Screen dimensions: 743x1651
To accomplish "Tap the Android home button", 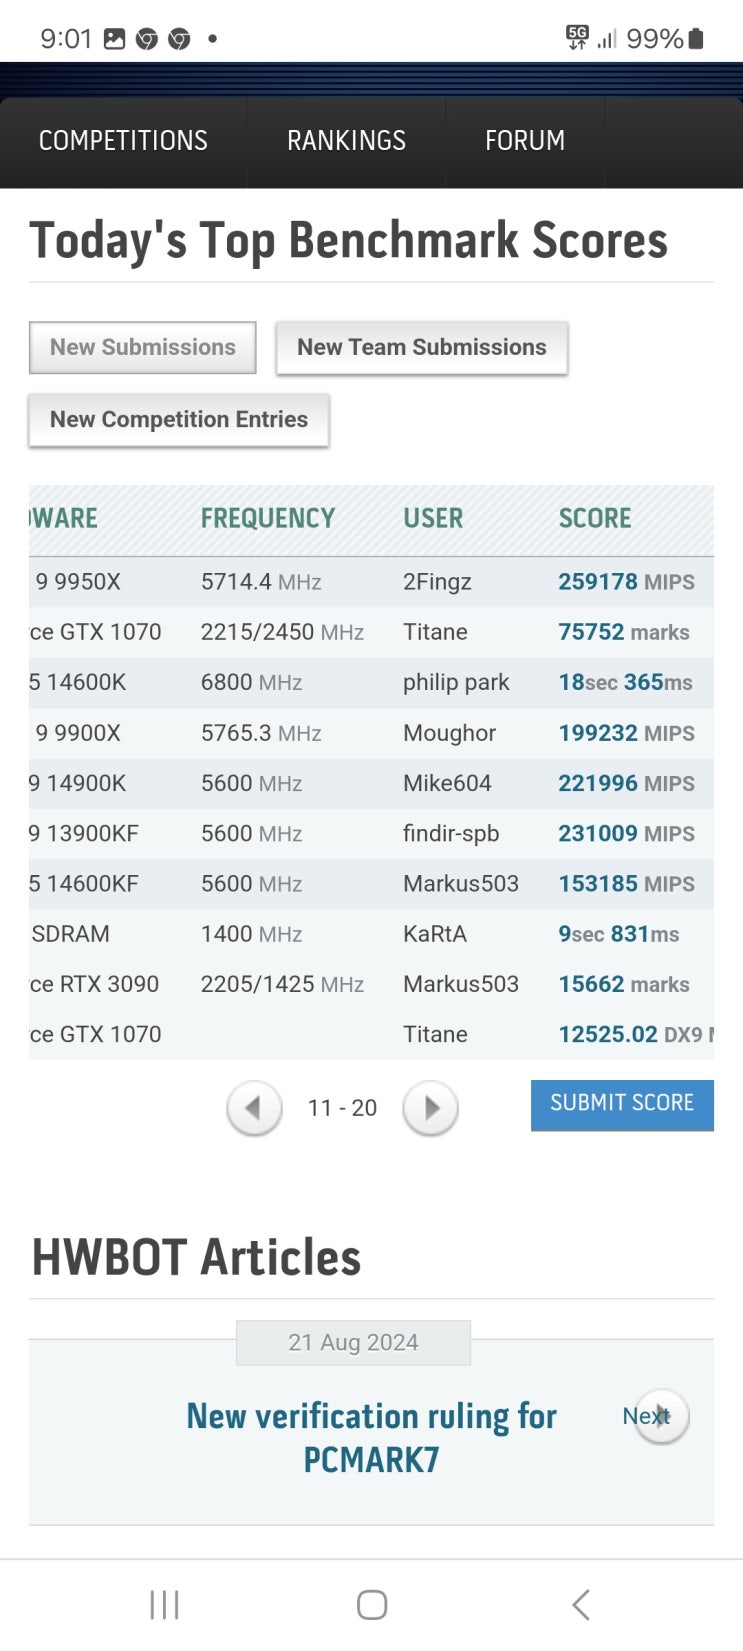I will coord(372,1605).
